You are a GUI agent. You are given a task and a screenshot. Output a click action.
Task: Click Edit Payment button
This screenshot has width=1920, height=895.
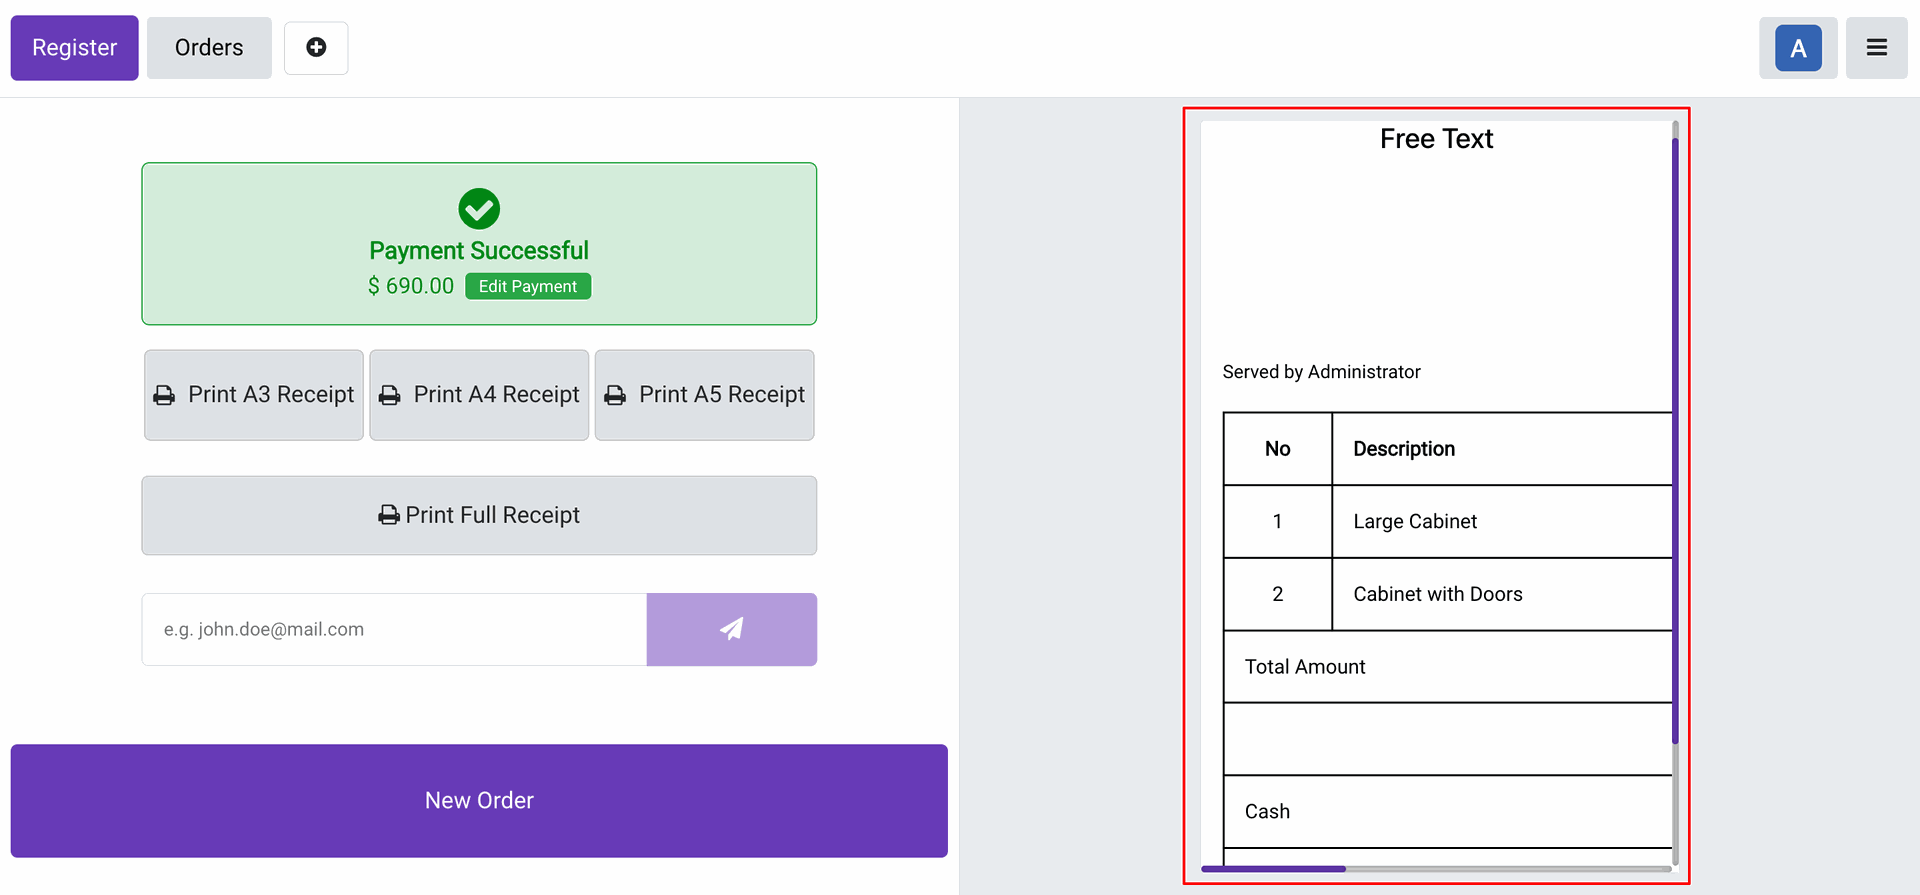[528, 286]
